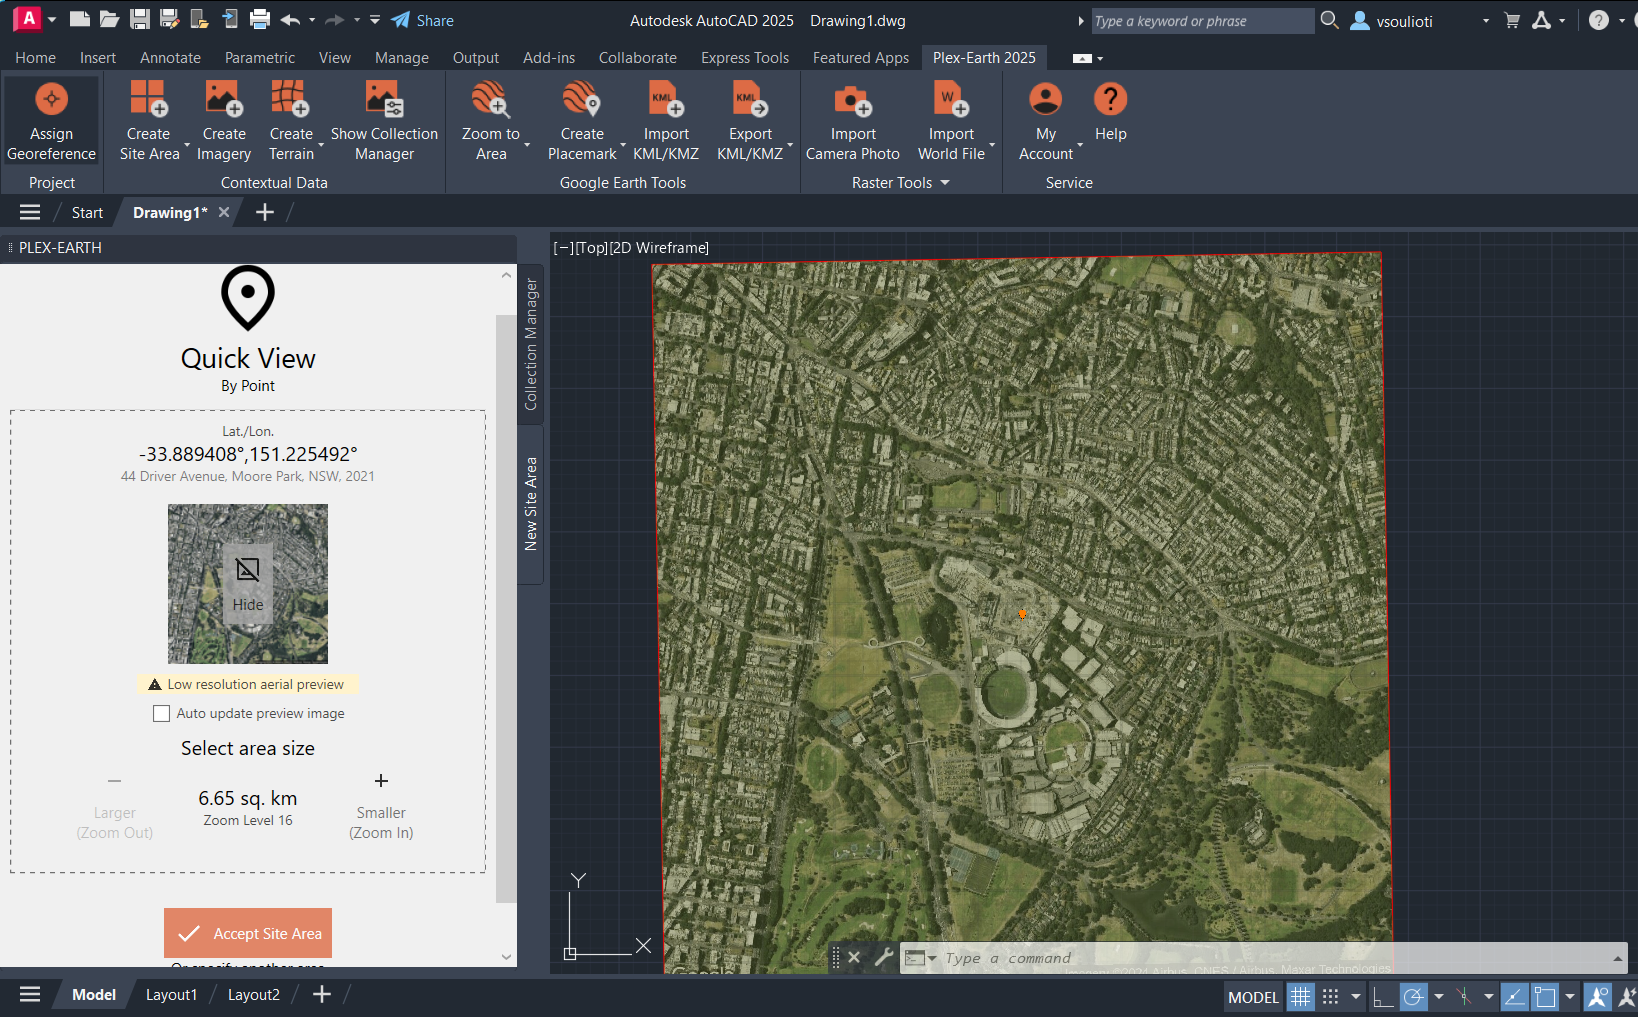Hide the aerial preview with Hide button

pos(247,584)
